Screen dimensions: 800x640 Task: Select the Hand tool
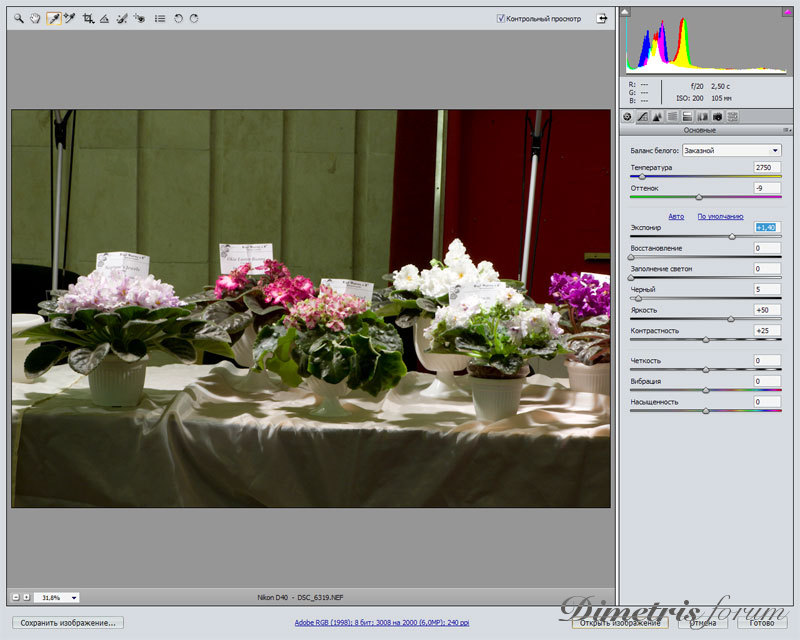35,18
